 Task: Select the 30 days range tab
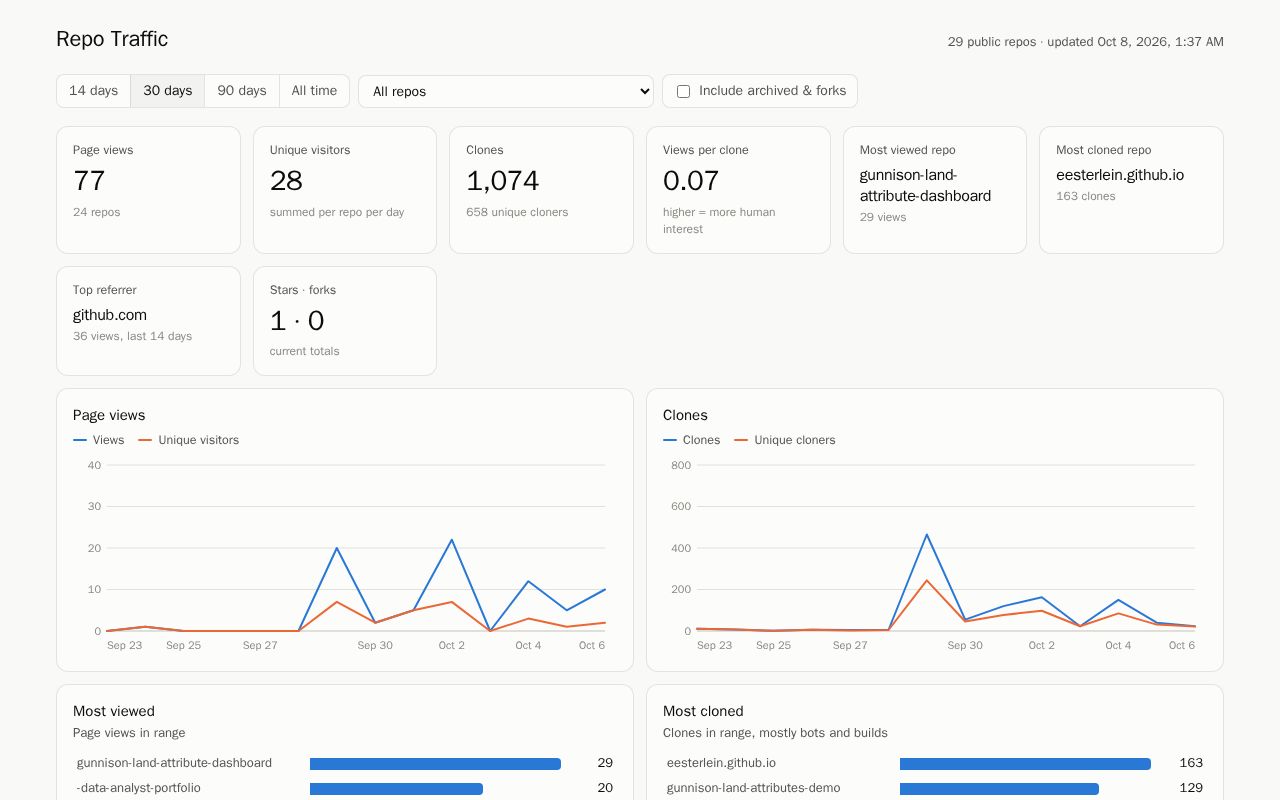click(x=168, y=91)
